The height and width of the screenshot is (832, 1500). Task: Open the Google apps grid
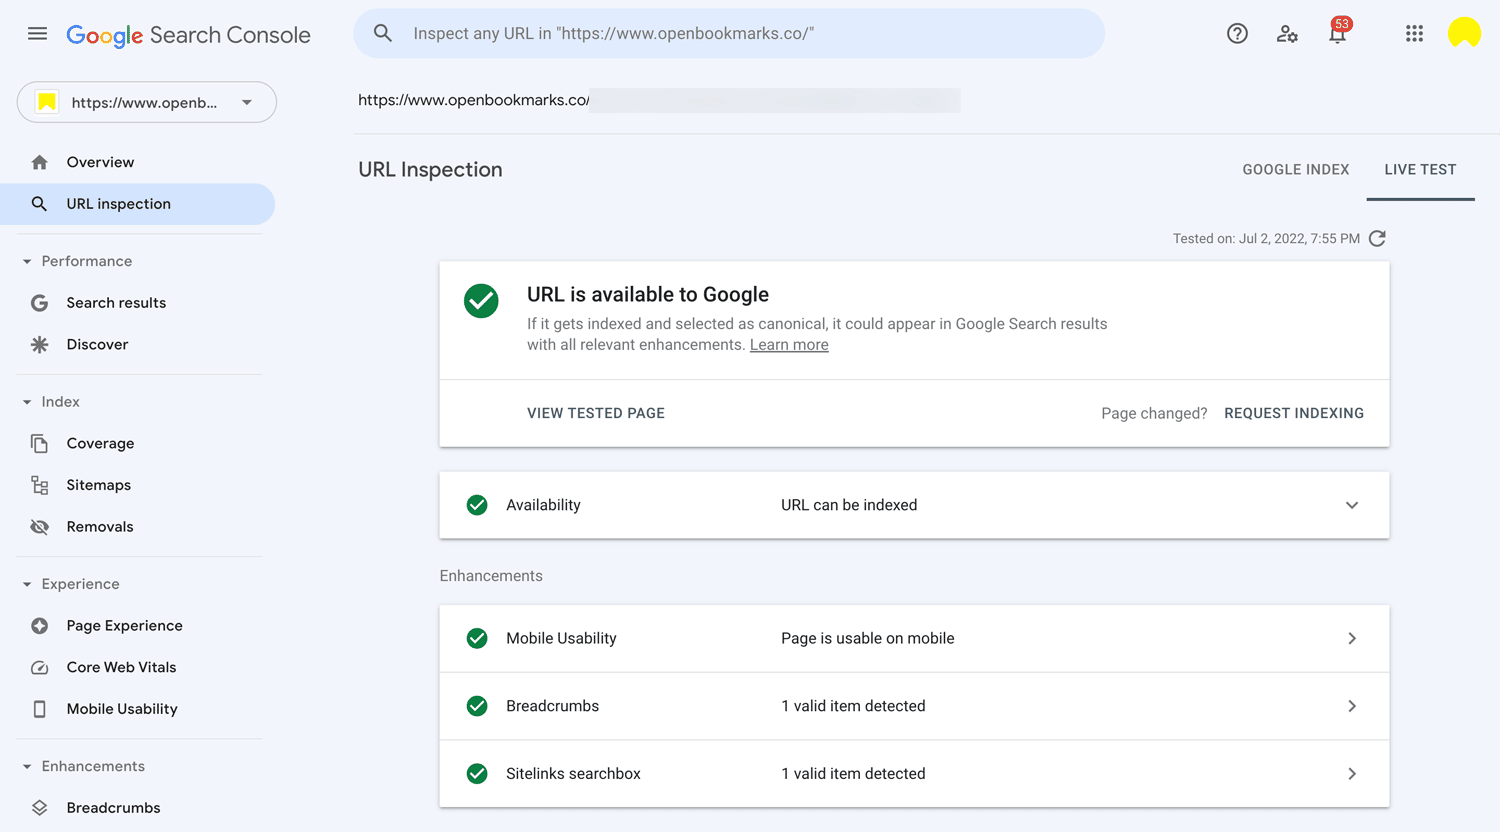tap(1414, 34)
